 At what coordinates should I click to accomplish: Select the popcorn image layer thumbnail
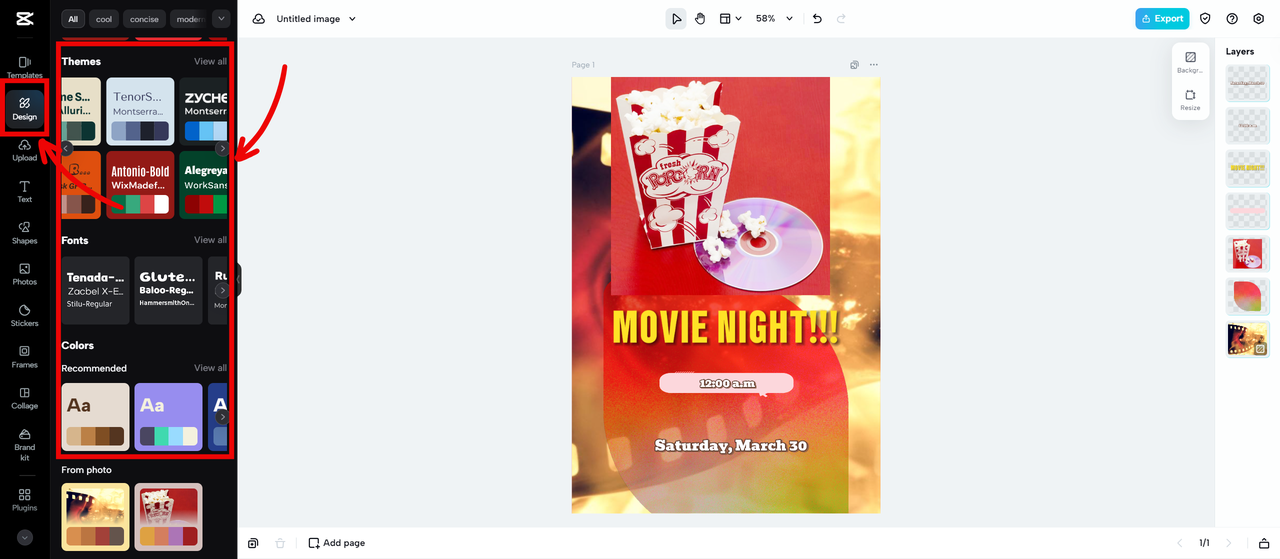coord(1248,254)
